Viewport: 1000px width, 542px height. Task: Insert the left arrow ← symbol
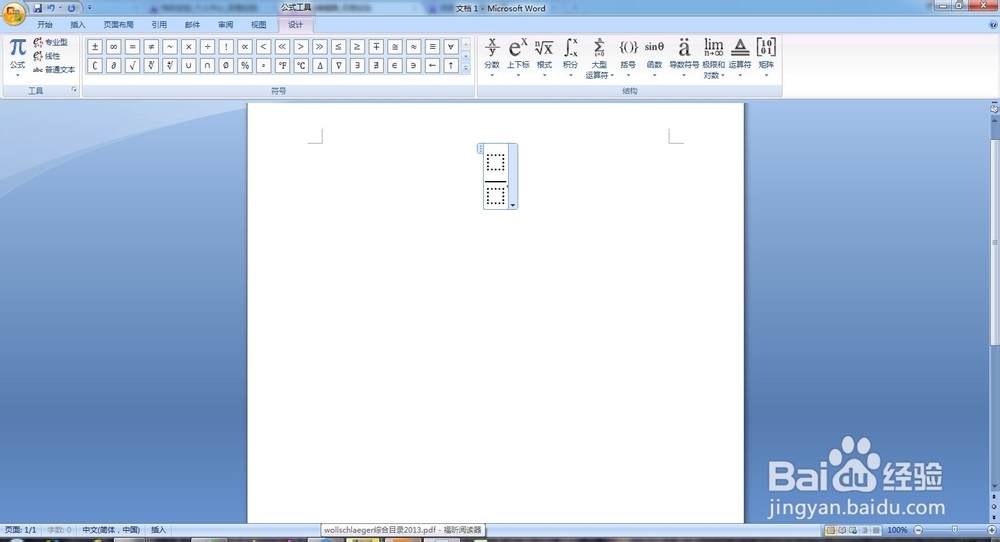point(432,65)
